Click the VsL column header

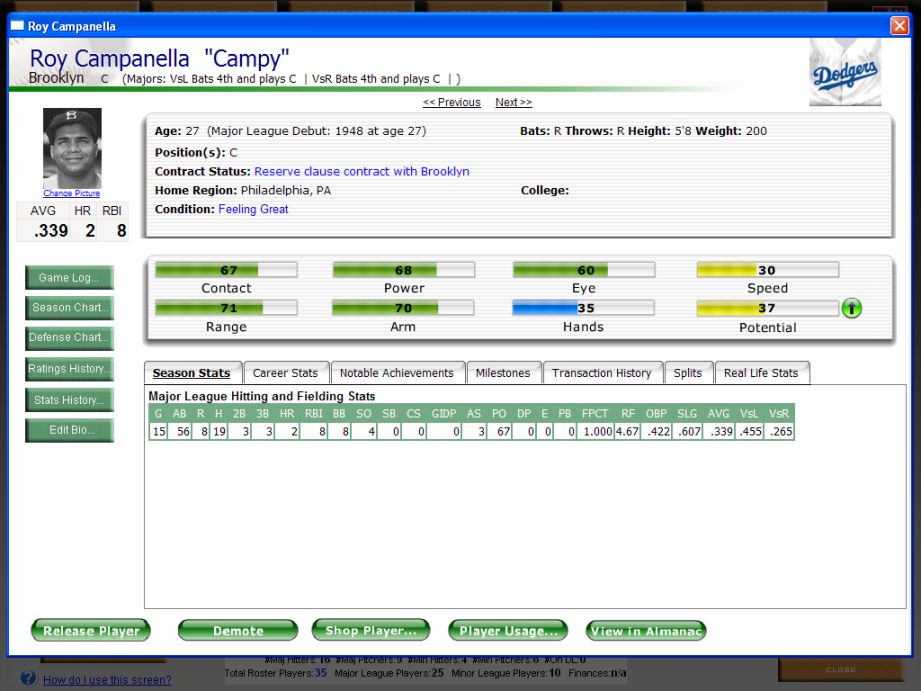(749, 414)
